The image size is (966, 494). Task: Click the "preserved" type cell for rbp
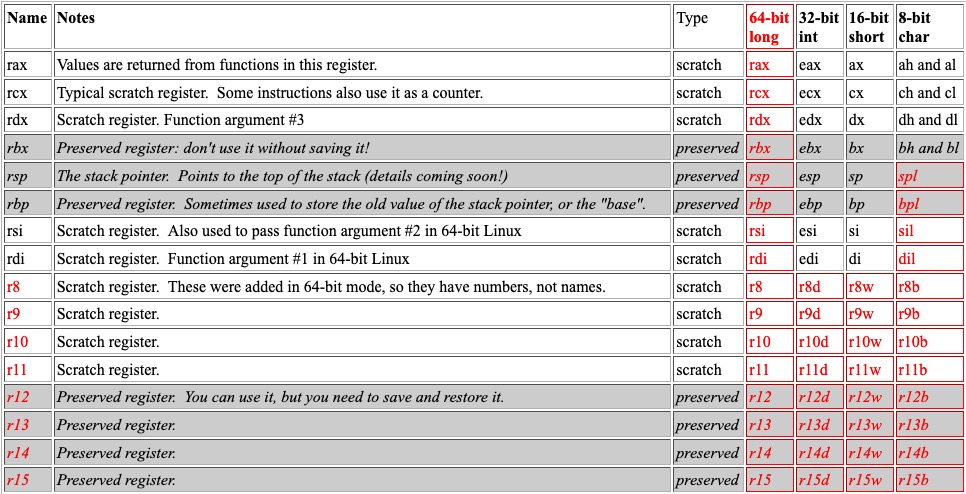pyautogui.click(x=708, y=204)
